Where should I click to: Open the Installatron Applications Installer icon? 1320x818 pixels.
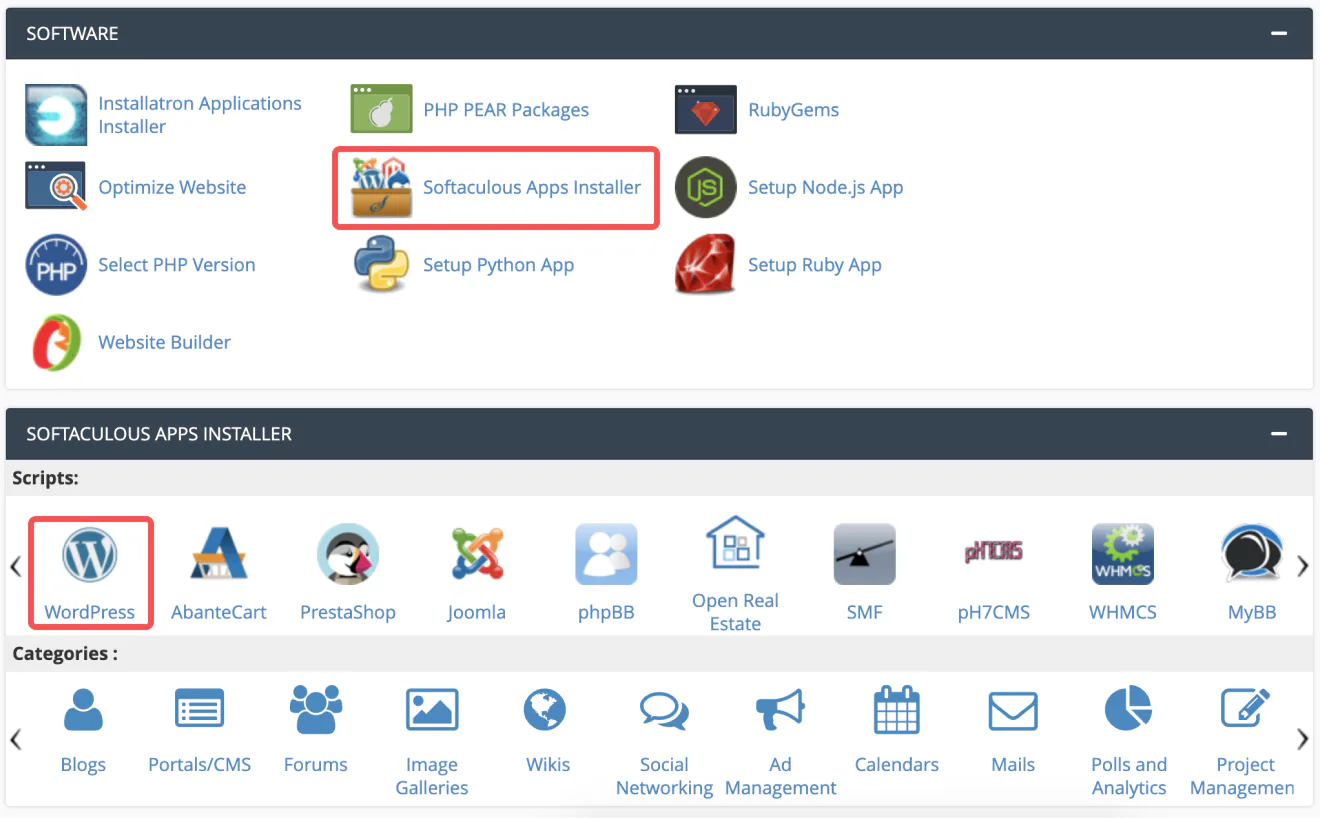(56, 115)
